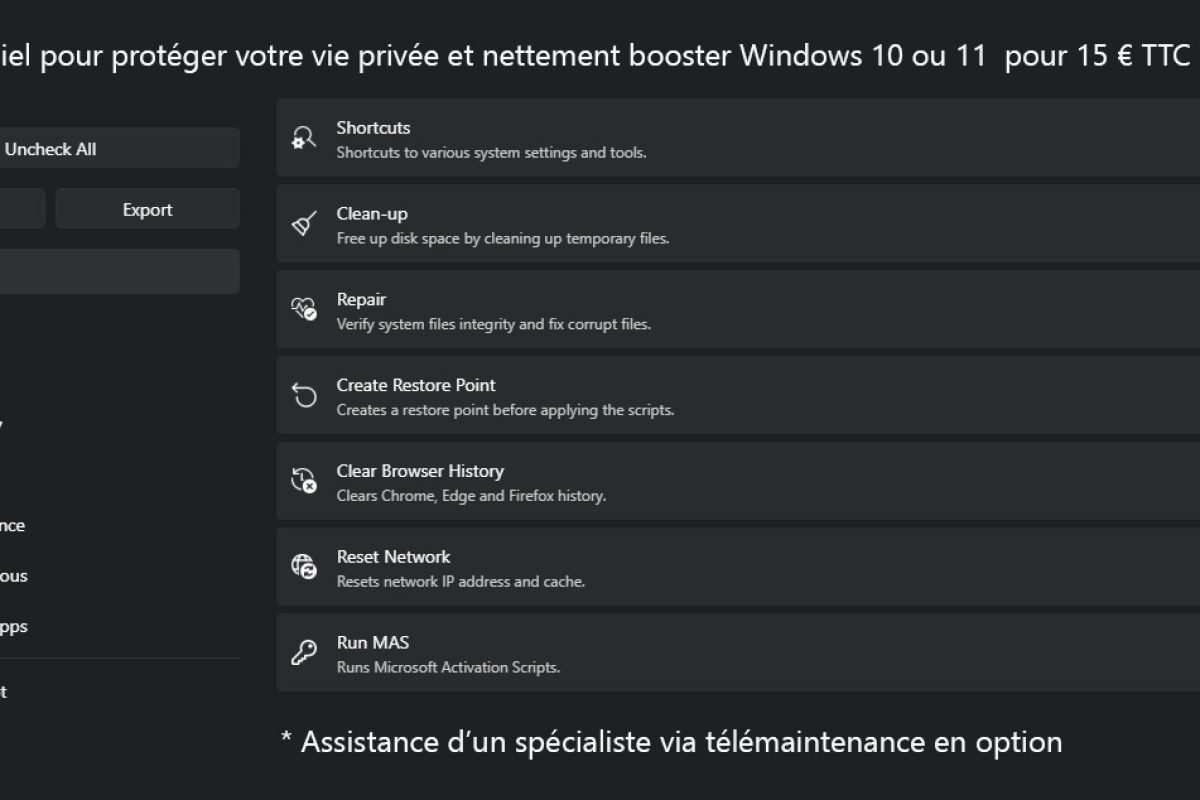Open sidebar category ending in 'ous'
Viewport: 1200px width, 800px height.
(x=14, y=576)
